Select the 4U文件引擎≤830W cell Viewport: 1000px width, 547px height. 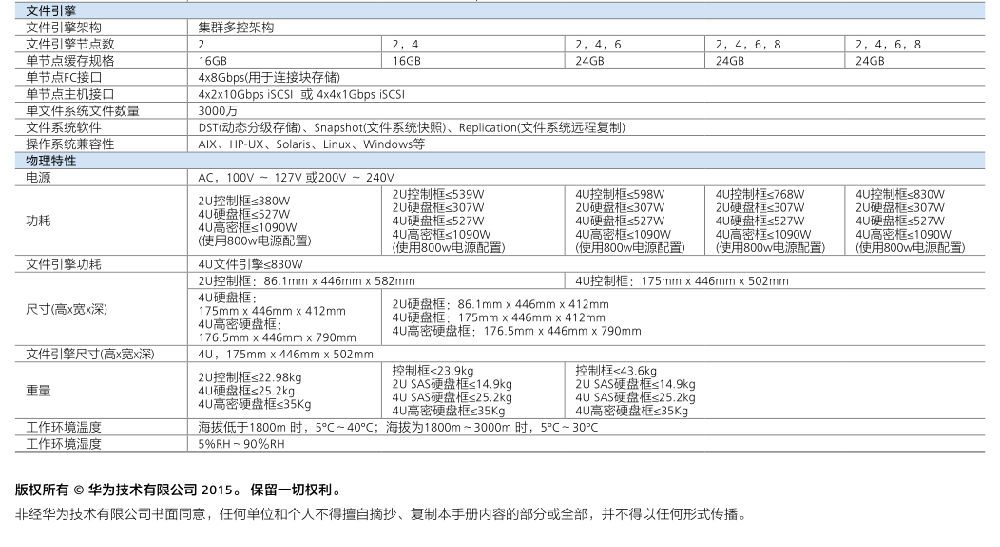tap(250, 264)
